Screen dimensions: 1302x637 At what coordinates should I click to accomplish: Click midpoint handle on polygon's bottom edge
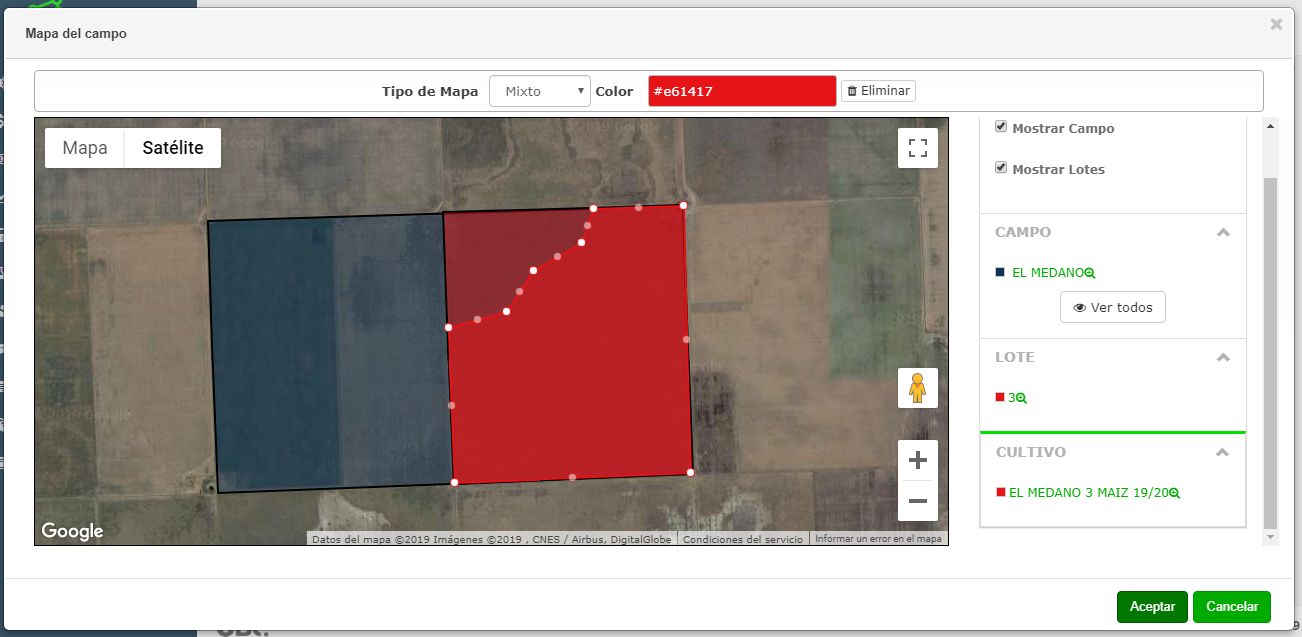(x=572, y=477)
